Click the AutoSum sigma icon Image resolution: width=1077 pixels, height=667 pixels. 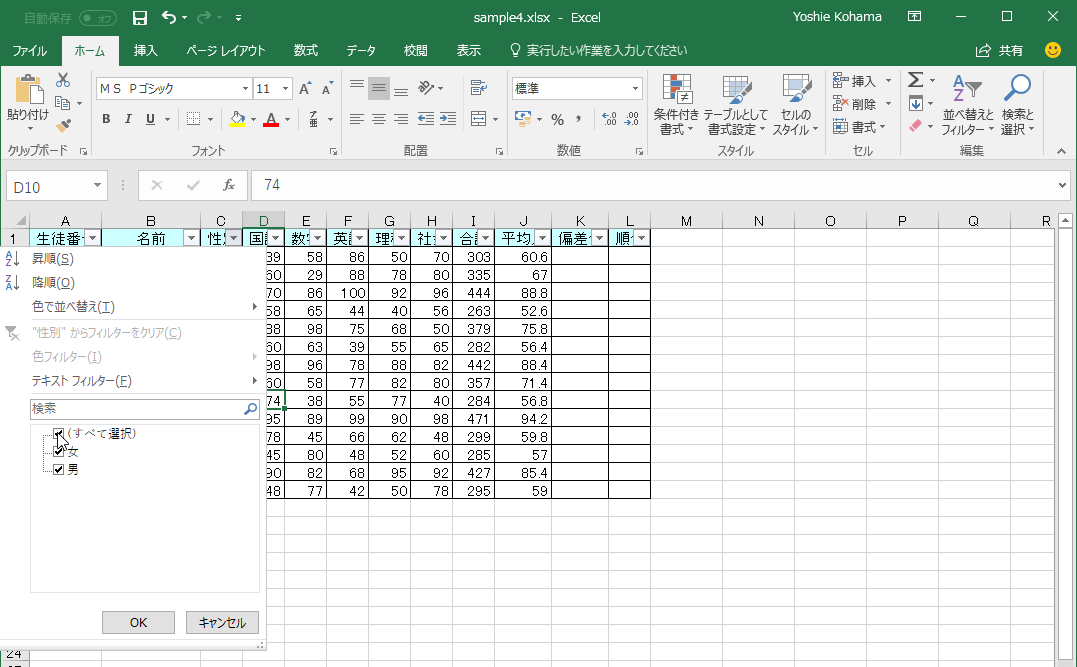[x=914, y=80]
